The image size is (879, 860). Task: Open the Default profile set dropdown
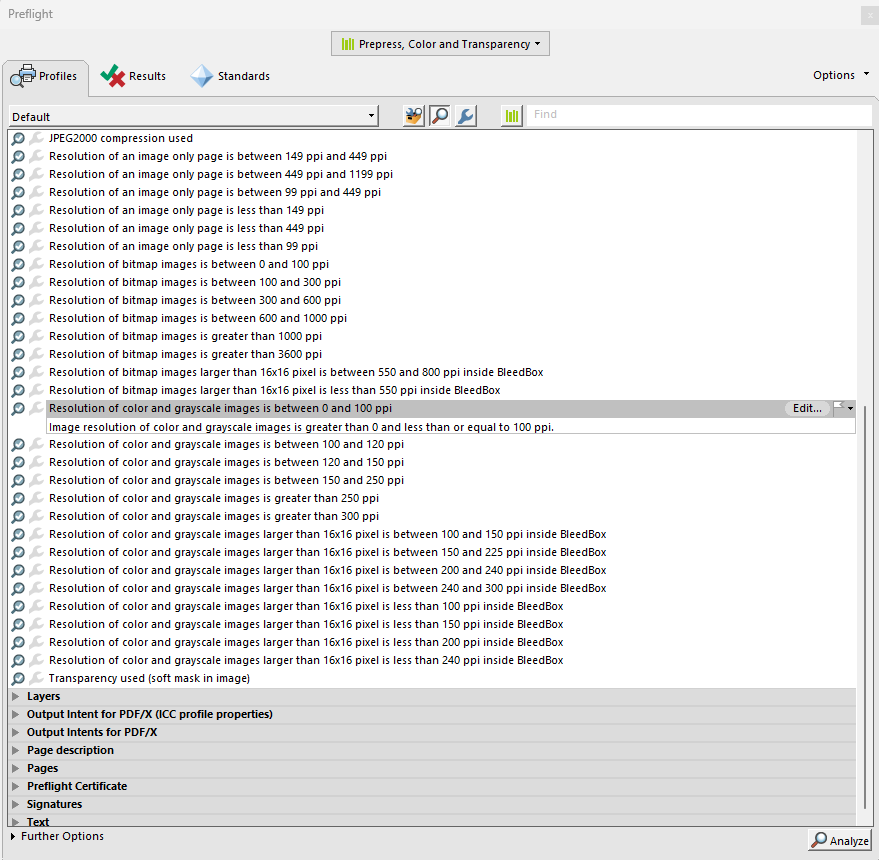click(x=193, y=117)
